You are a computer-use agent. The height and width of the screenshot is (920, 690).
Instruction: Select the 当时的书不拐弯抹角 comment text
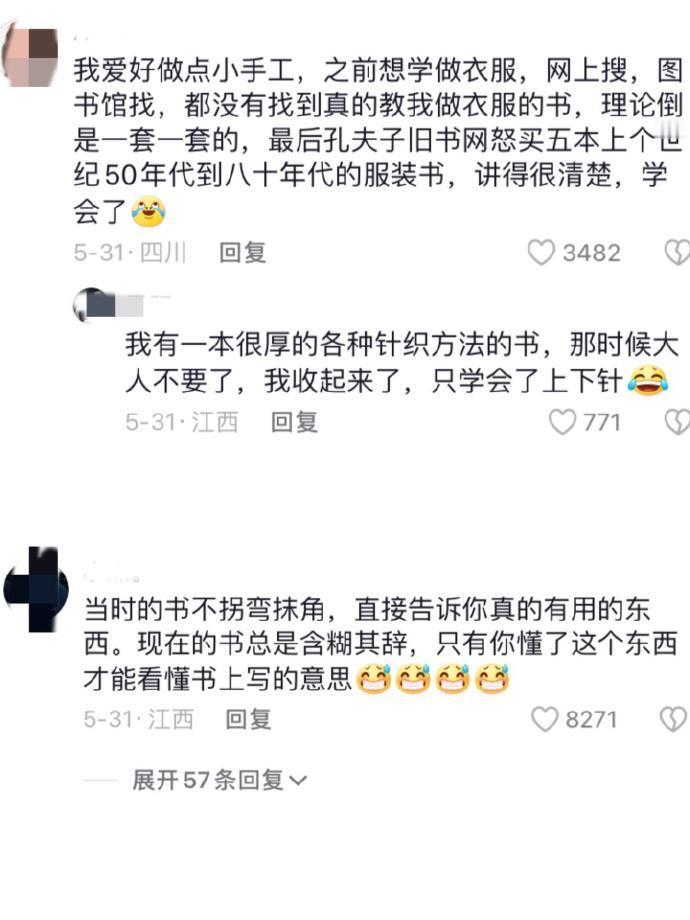point(380,644)
